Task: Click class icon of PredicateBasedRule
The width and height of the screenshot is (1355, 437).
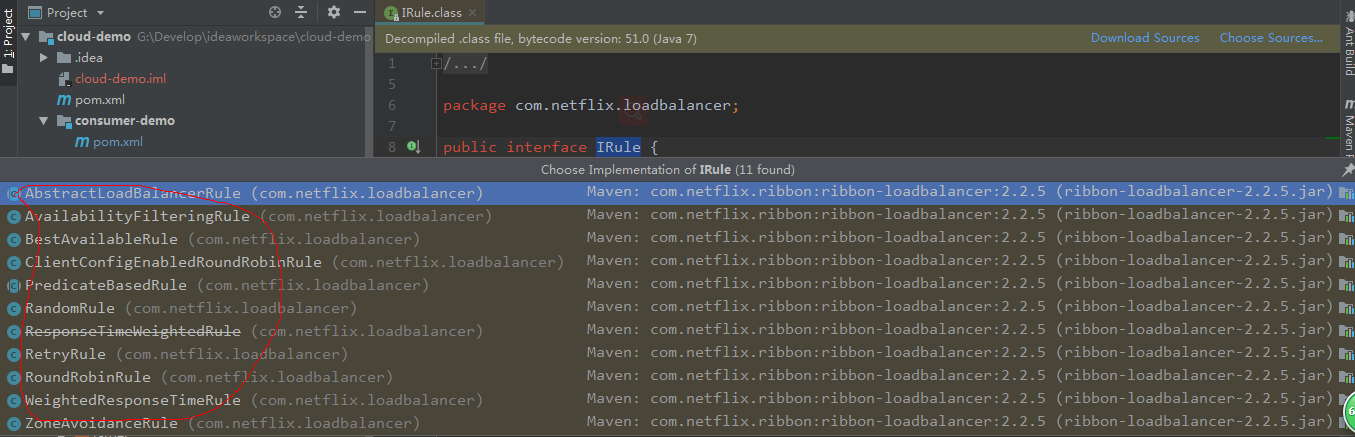Action: coord(14,285)
